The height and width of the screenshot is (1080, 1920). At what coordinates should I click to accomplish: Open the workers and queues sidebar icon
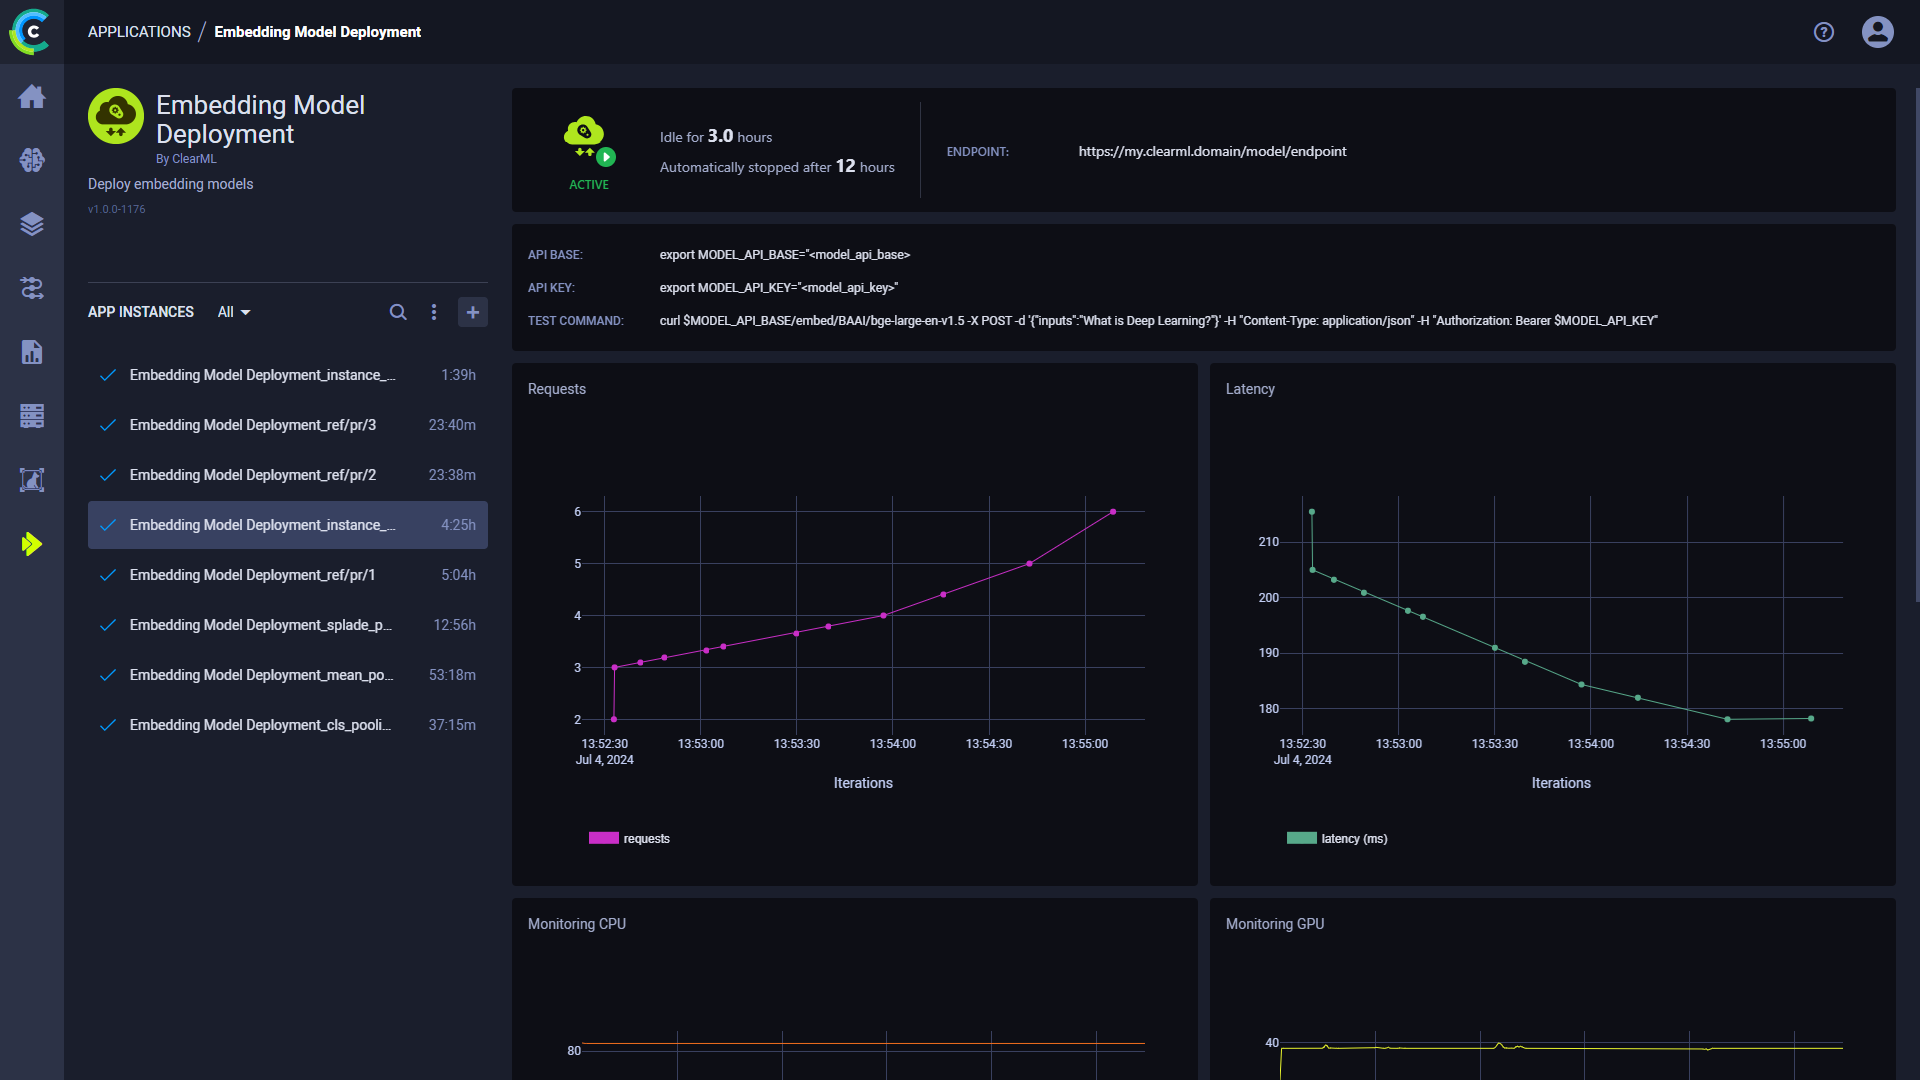(32, 416)
